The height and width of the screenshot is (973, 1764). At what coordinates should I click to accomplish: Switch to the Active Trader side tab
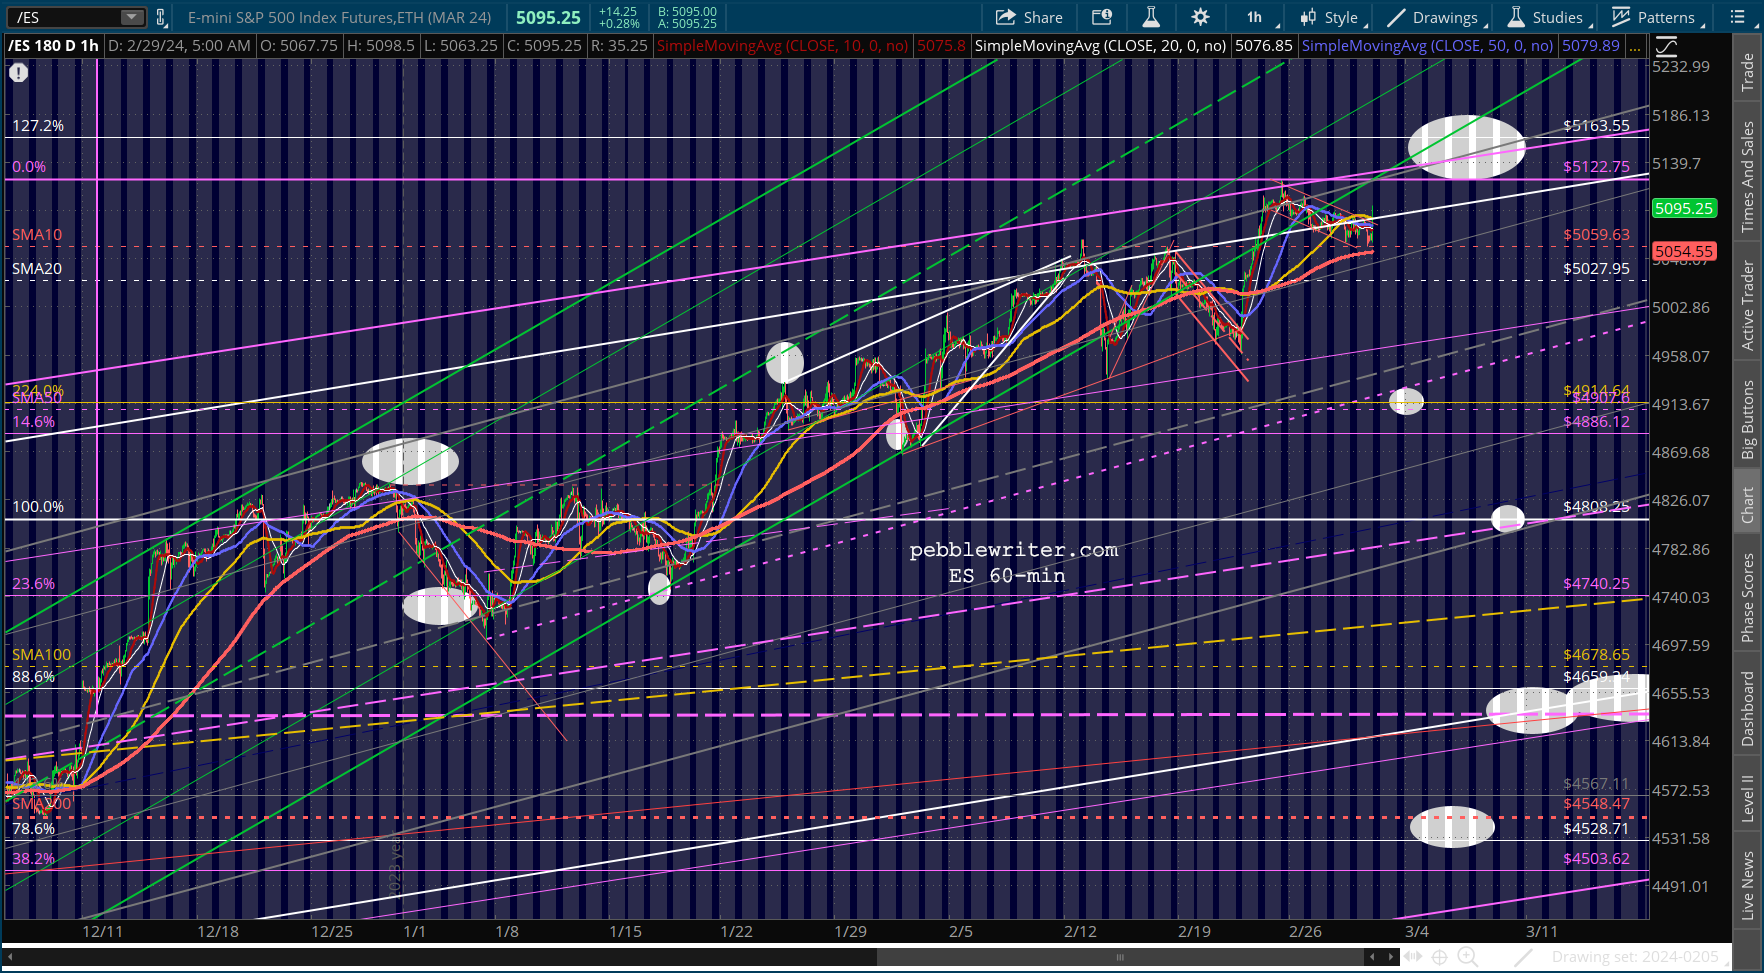tap(1748, 304)
